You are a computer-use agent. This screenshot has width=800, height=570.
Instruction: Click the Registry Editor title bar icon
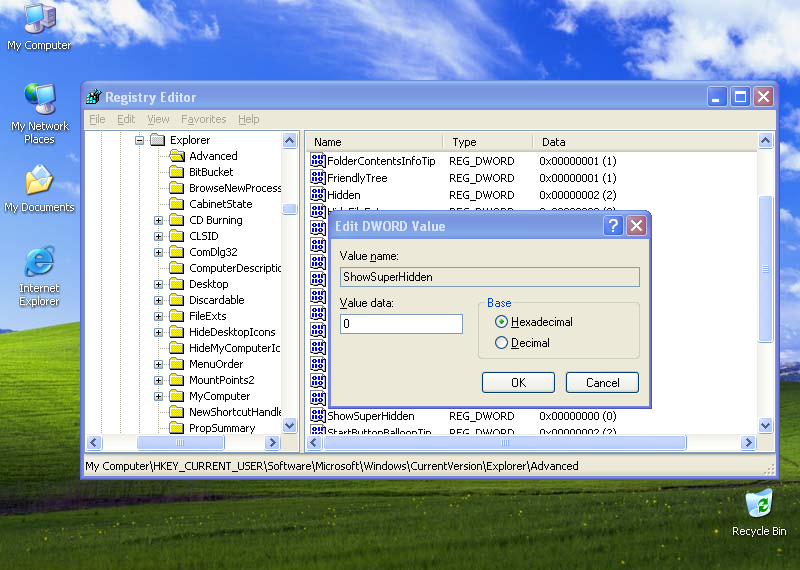click(94, 96)
